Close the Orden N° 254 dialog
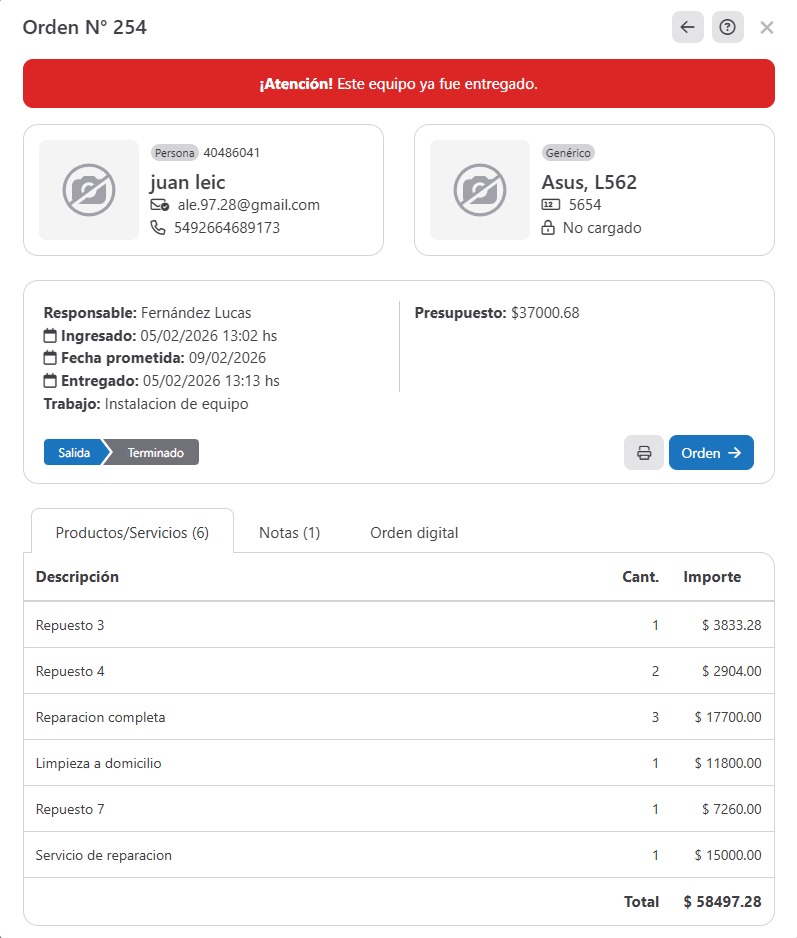797x938 pixels. tap(767, 27)
